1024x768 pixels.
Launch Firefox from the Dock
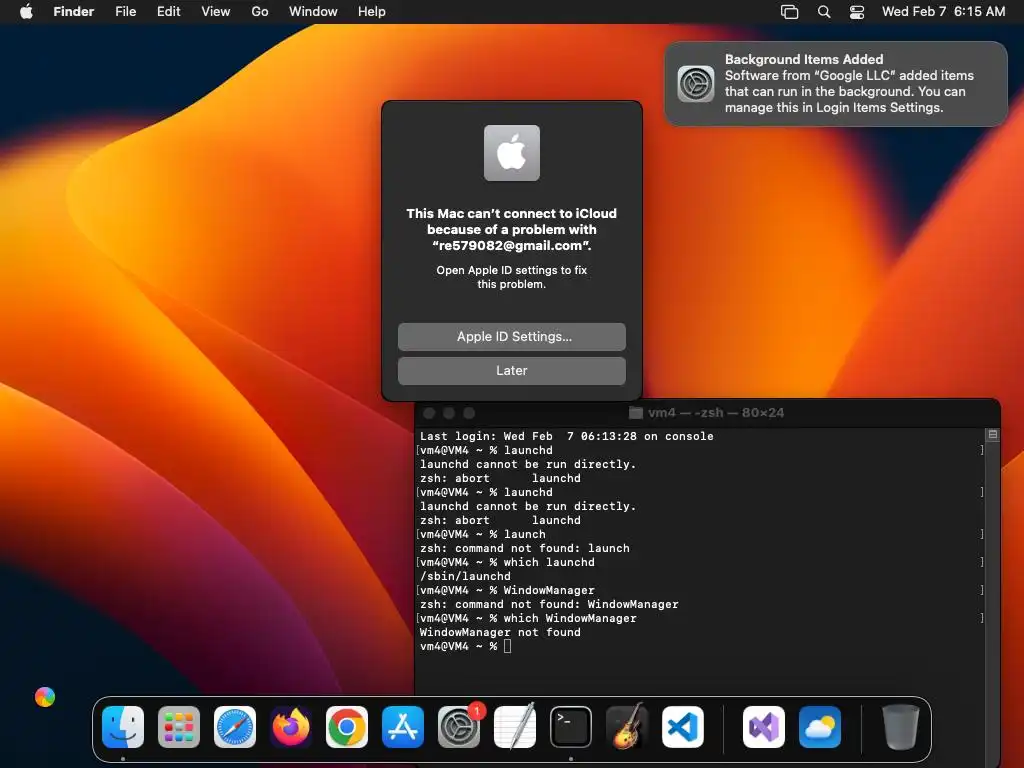point(291,727)
